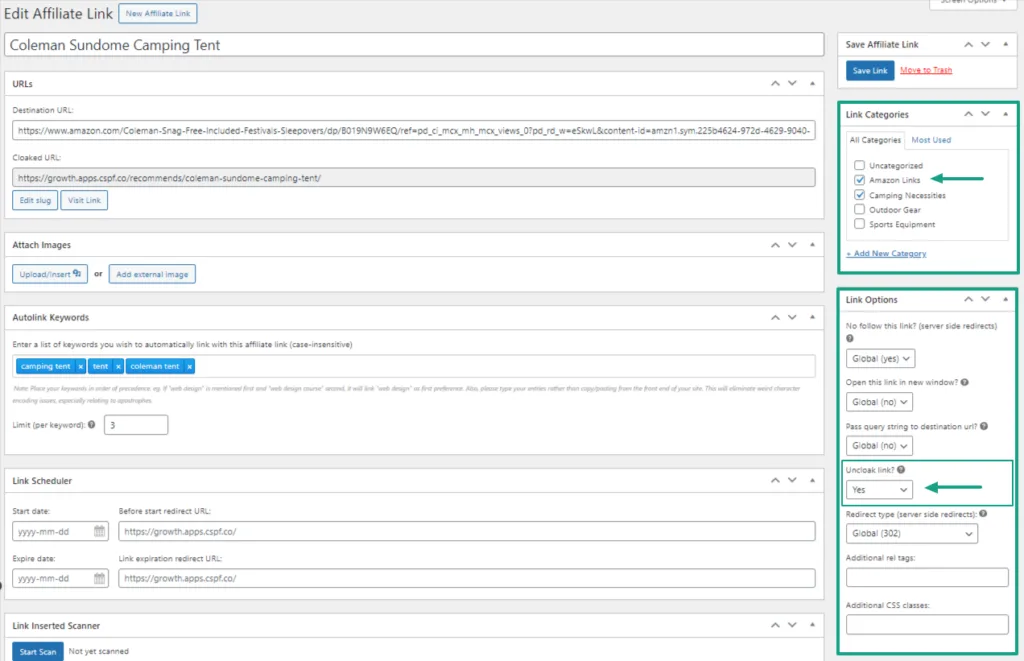The image size is (1024, 661).
Task: Click the Edit slug button
Action: pos(35,201)
